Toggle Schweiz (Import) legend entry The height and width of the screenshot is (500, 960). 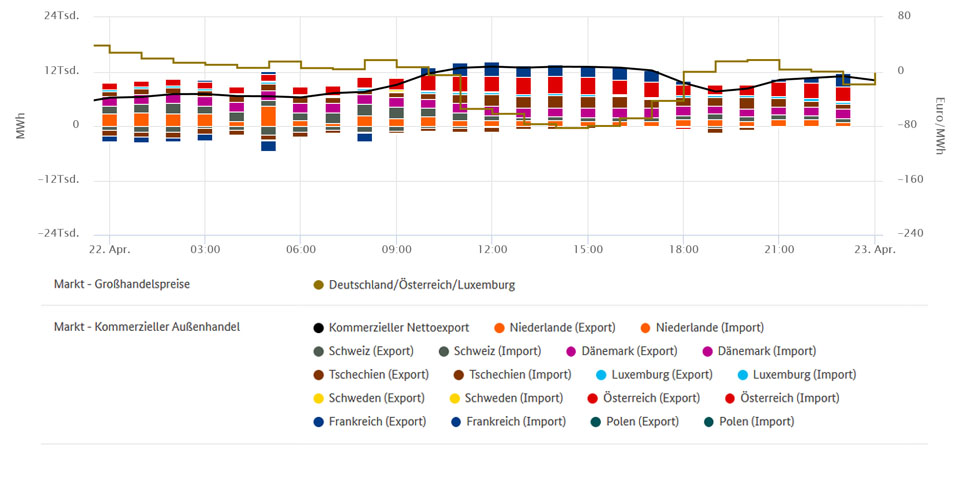pyautogui.click(x=490, y=351)
